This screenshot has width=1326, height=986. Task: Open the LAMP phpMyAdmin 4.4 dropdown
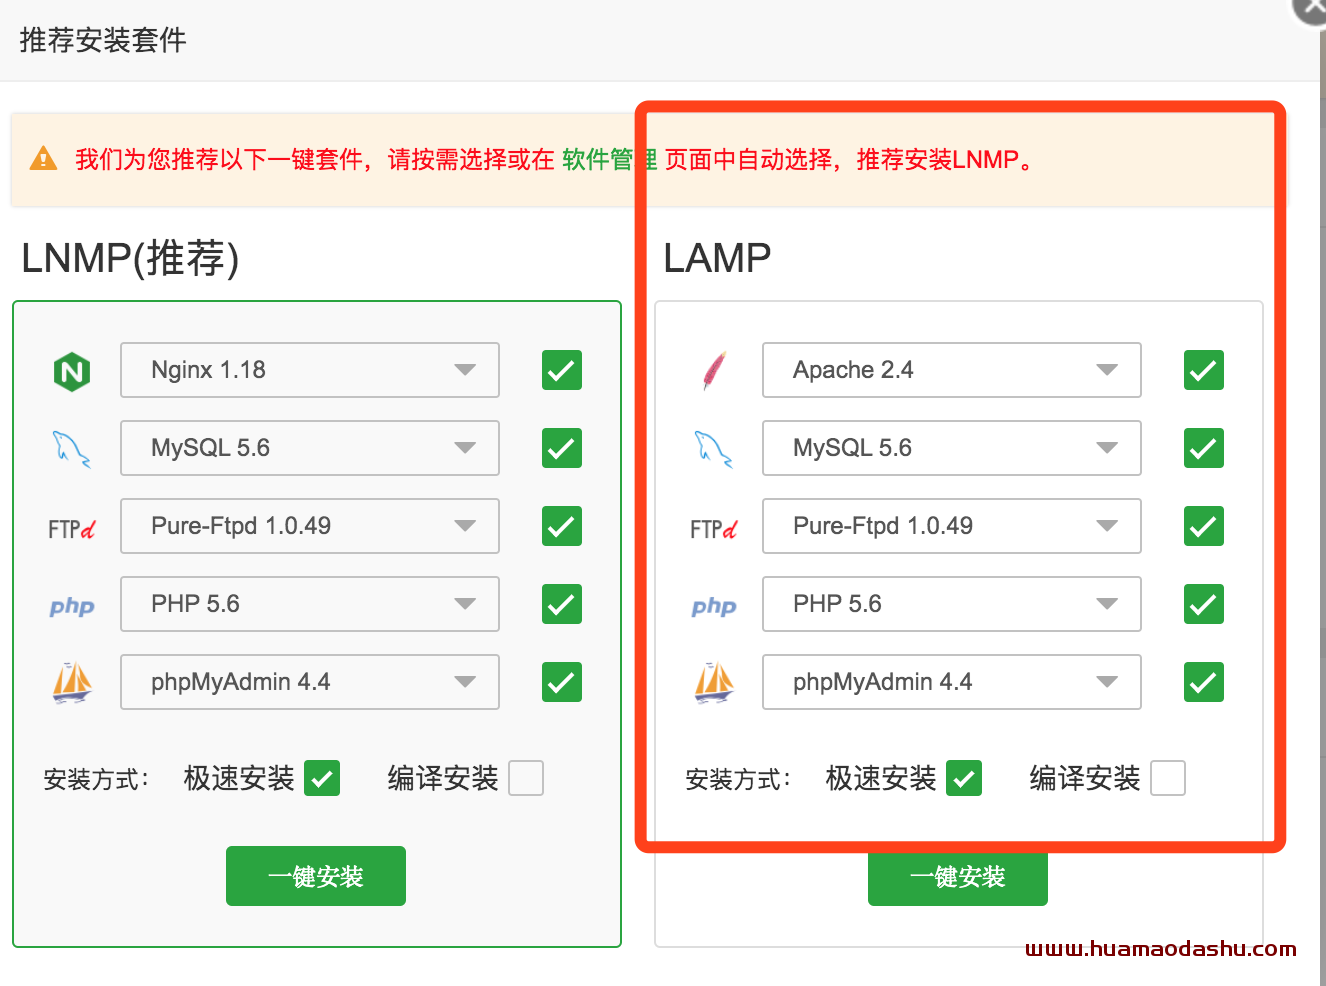(x=952, y=682)
